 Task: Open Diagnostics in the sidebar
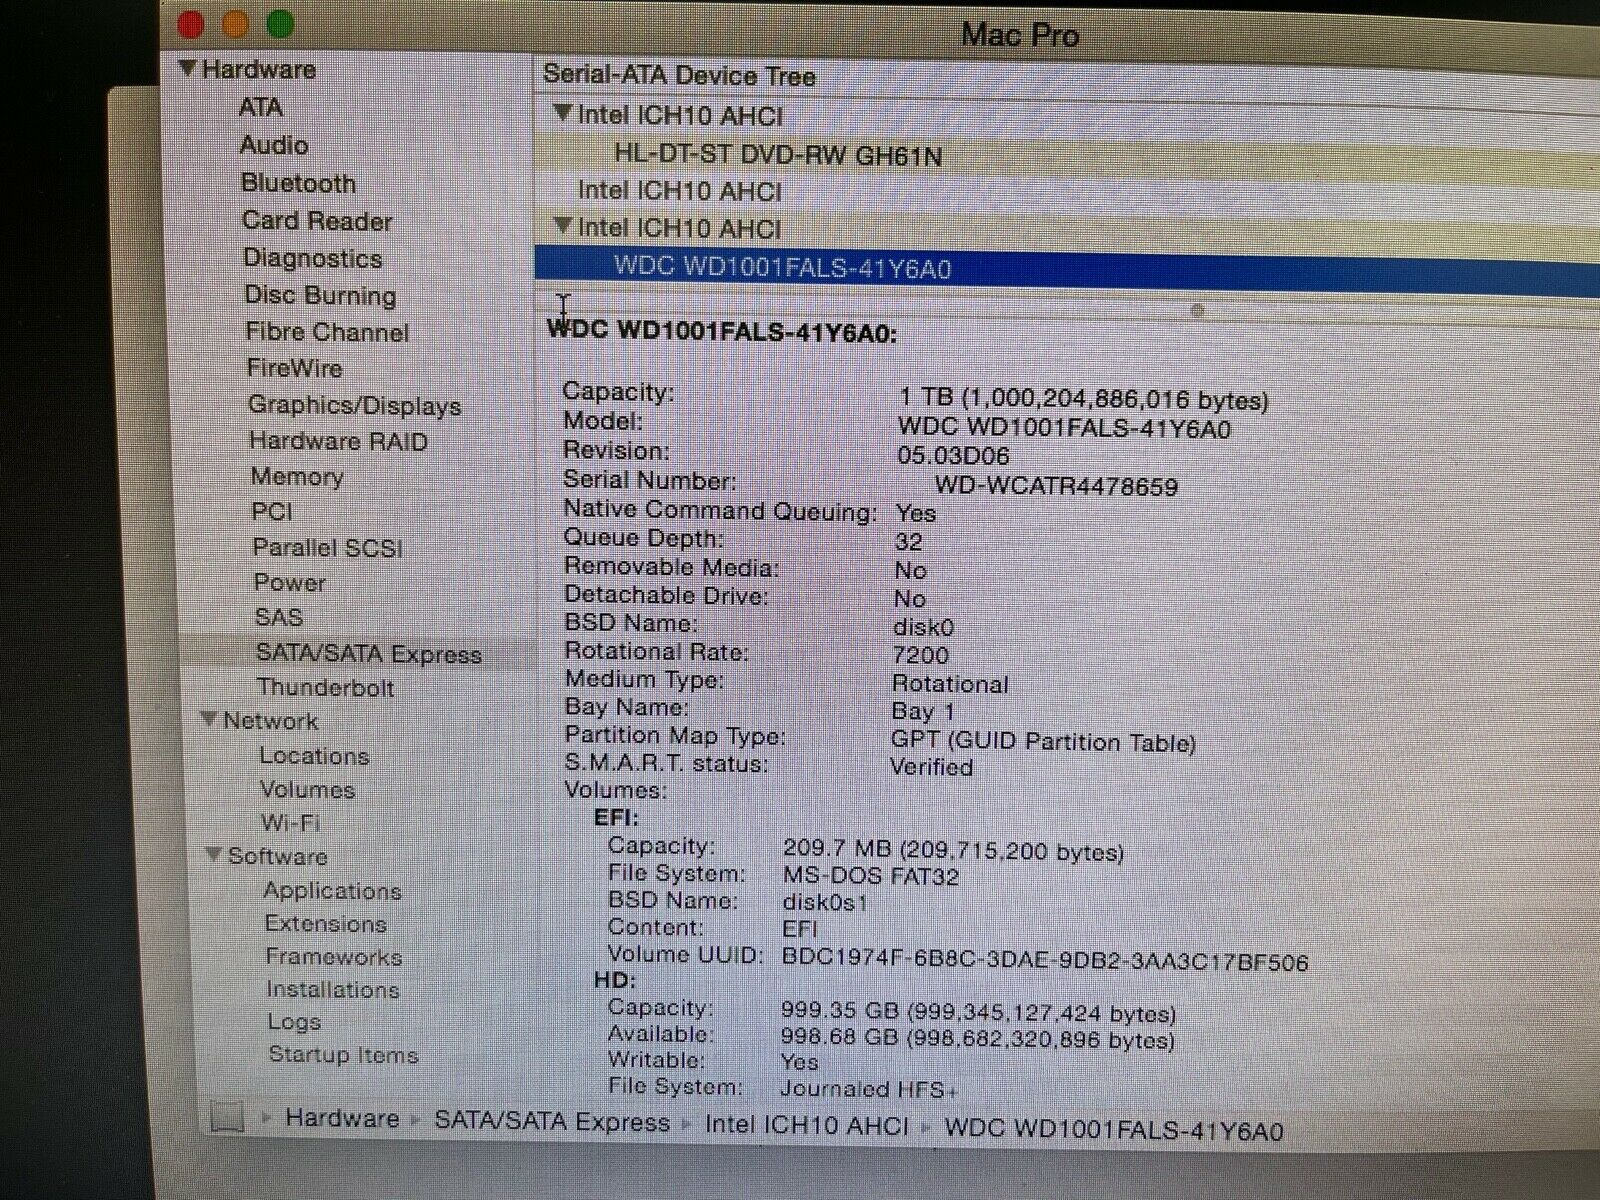click(313, 258)
